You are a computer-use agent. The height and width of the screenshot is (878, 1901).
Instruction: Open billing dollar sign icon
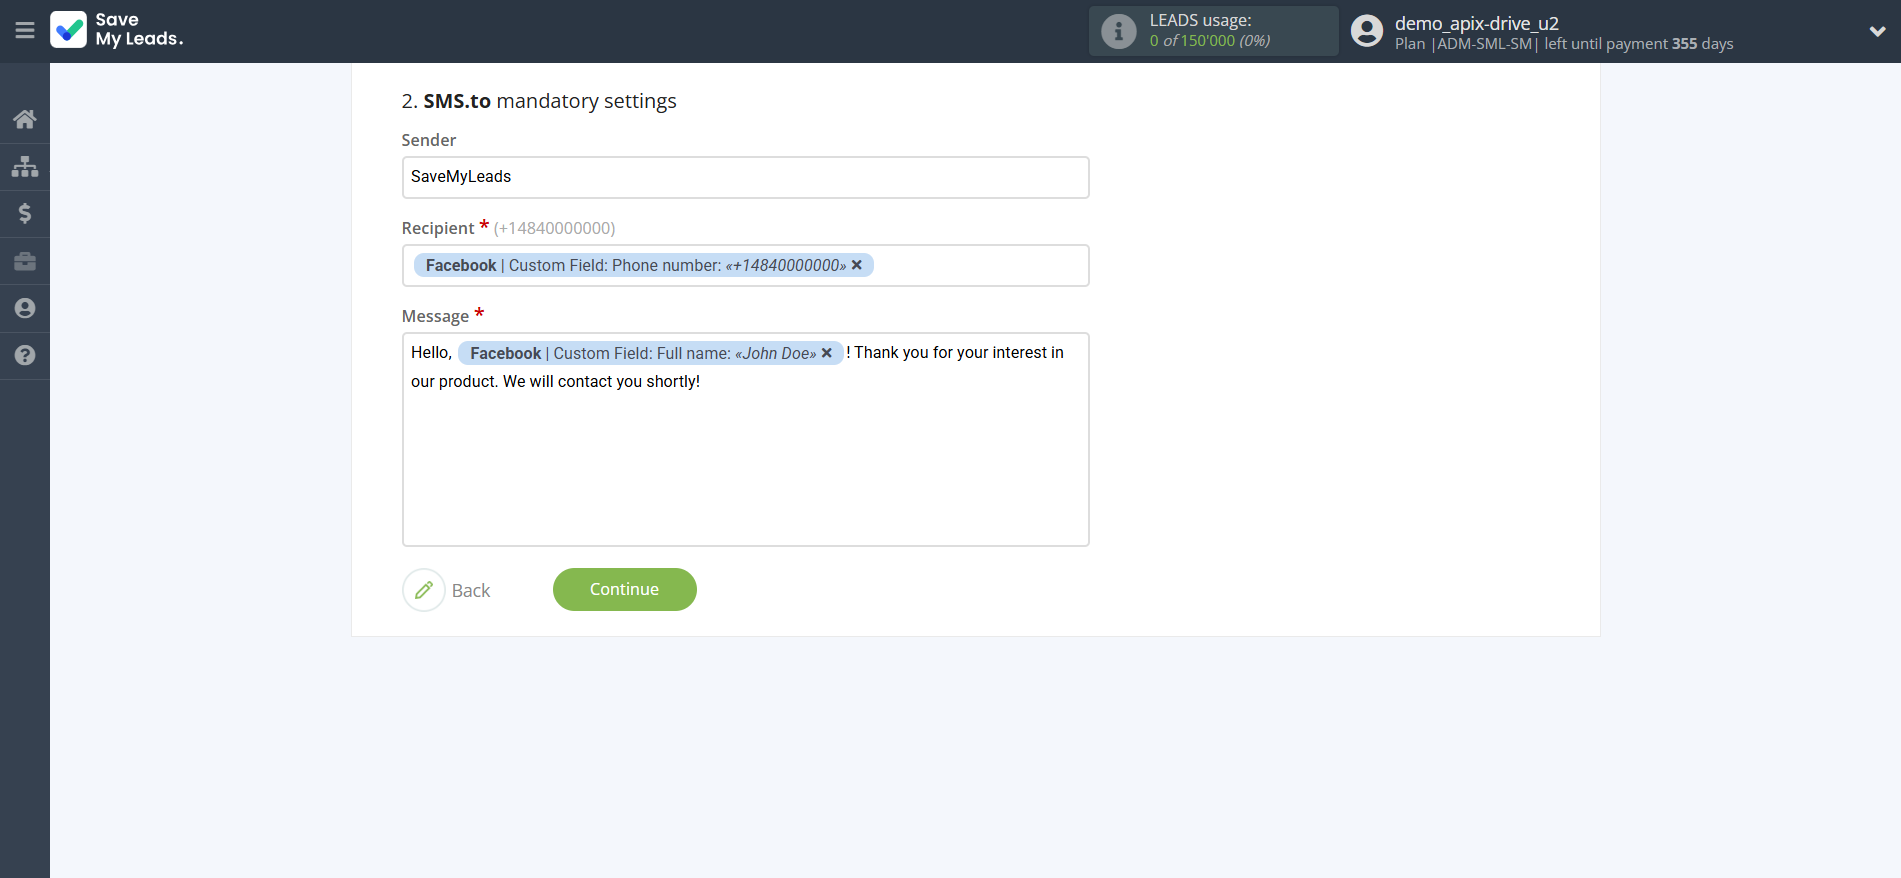(x=25, y=213)
